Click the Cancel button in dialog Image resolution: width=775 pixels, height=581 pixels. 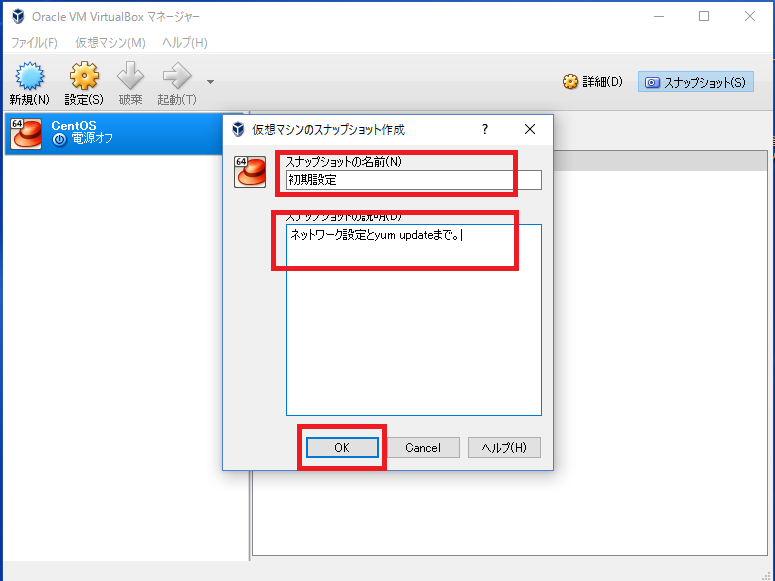click(x=423, y=447)
